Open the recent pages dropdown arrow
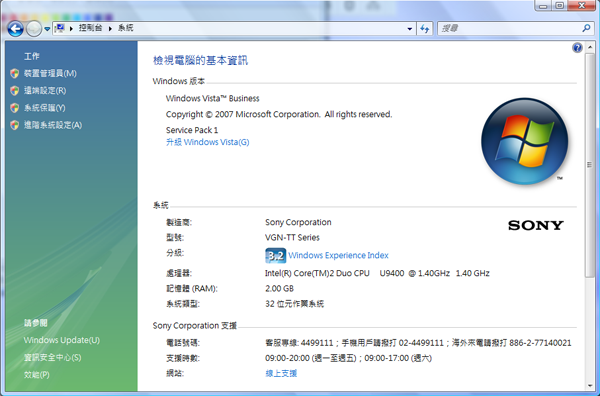 tap(47, 29)
